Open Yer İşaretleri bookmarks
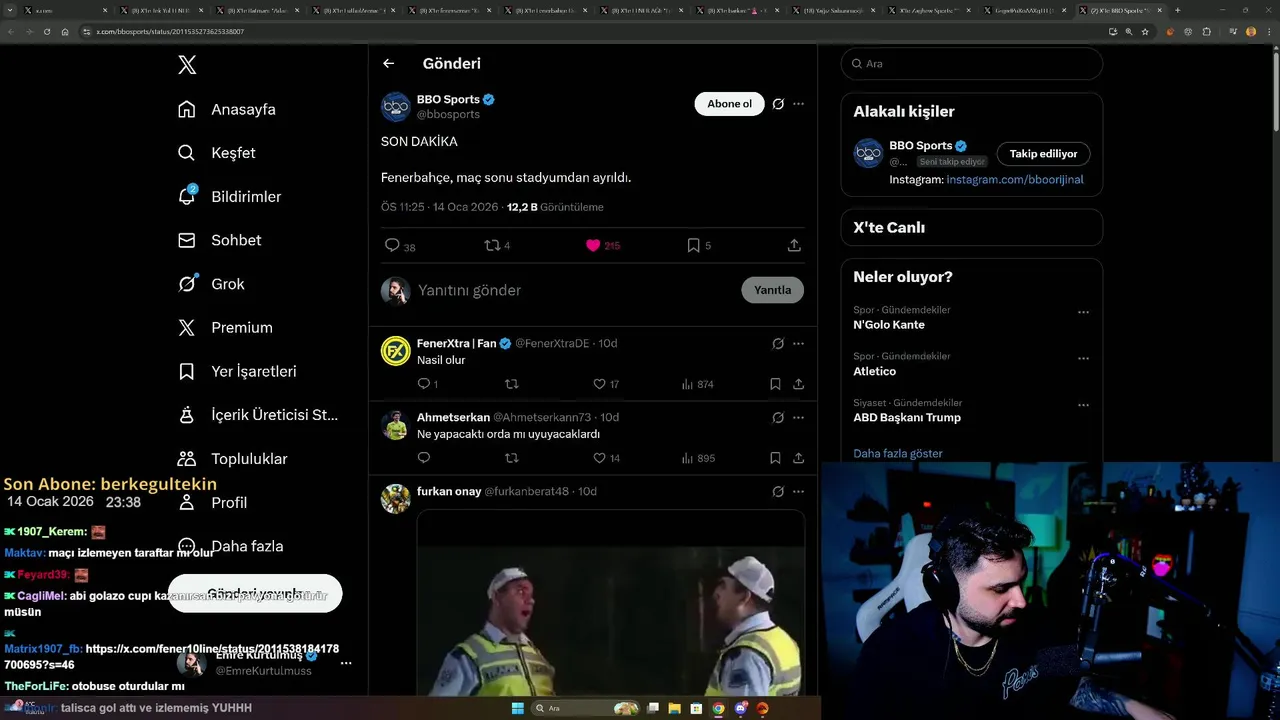Screen dimensions: 1280x720 [237, 371]
